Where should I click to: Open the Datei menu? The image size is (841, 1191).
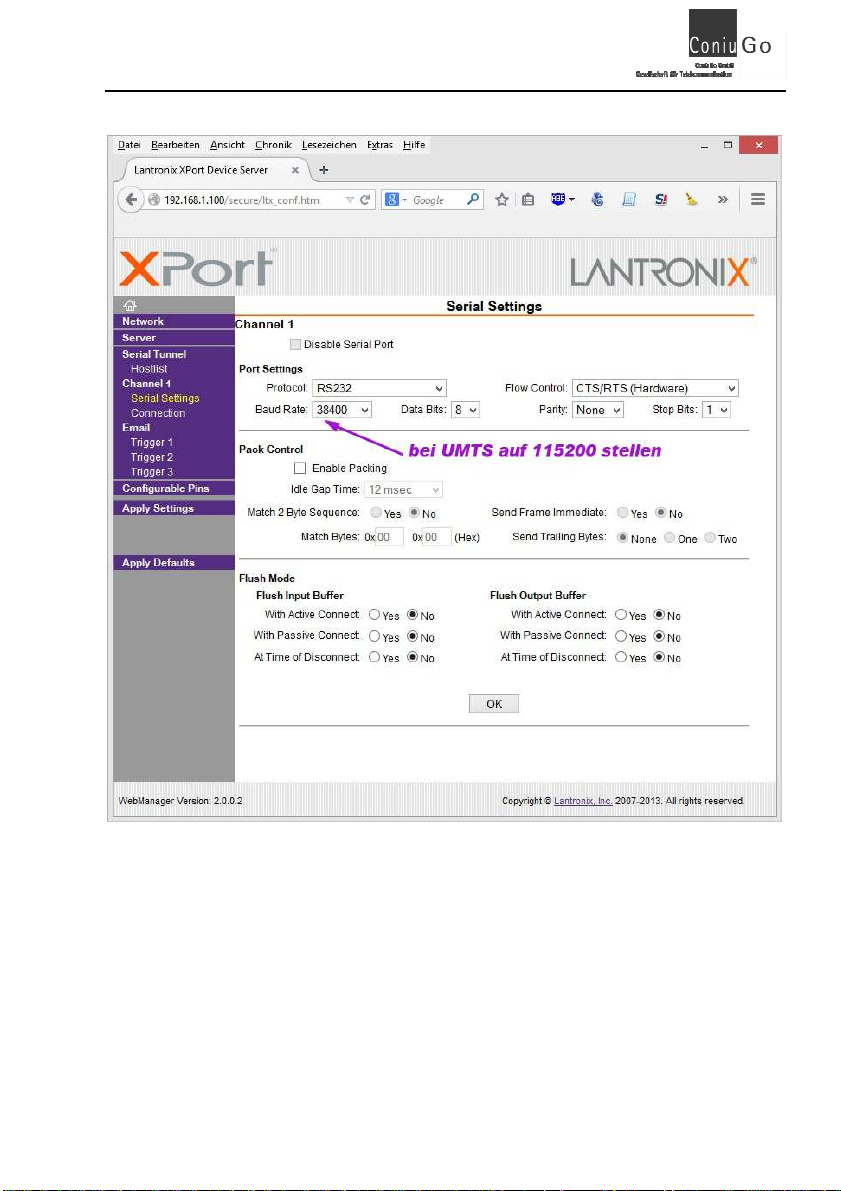(x=129, y=144)
